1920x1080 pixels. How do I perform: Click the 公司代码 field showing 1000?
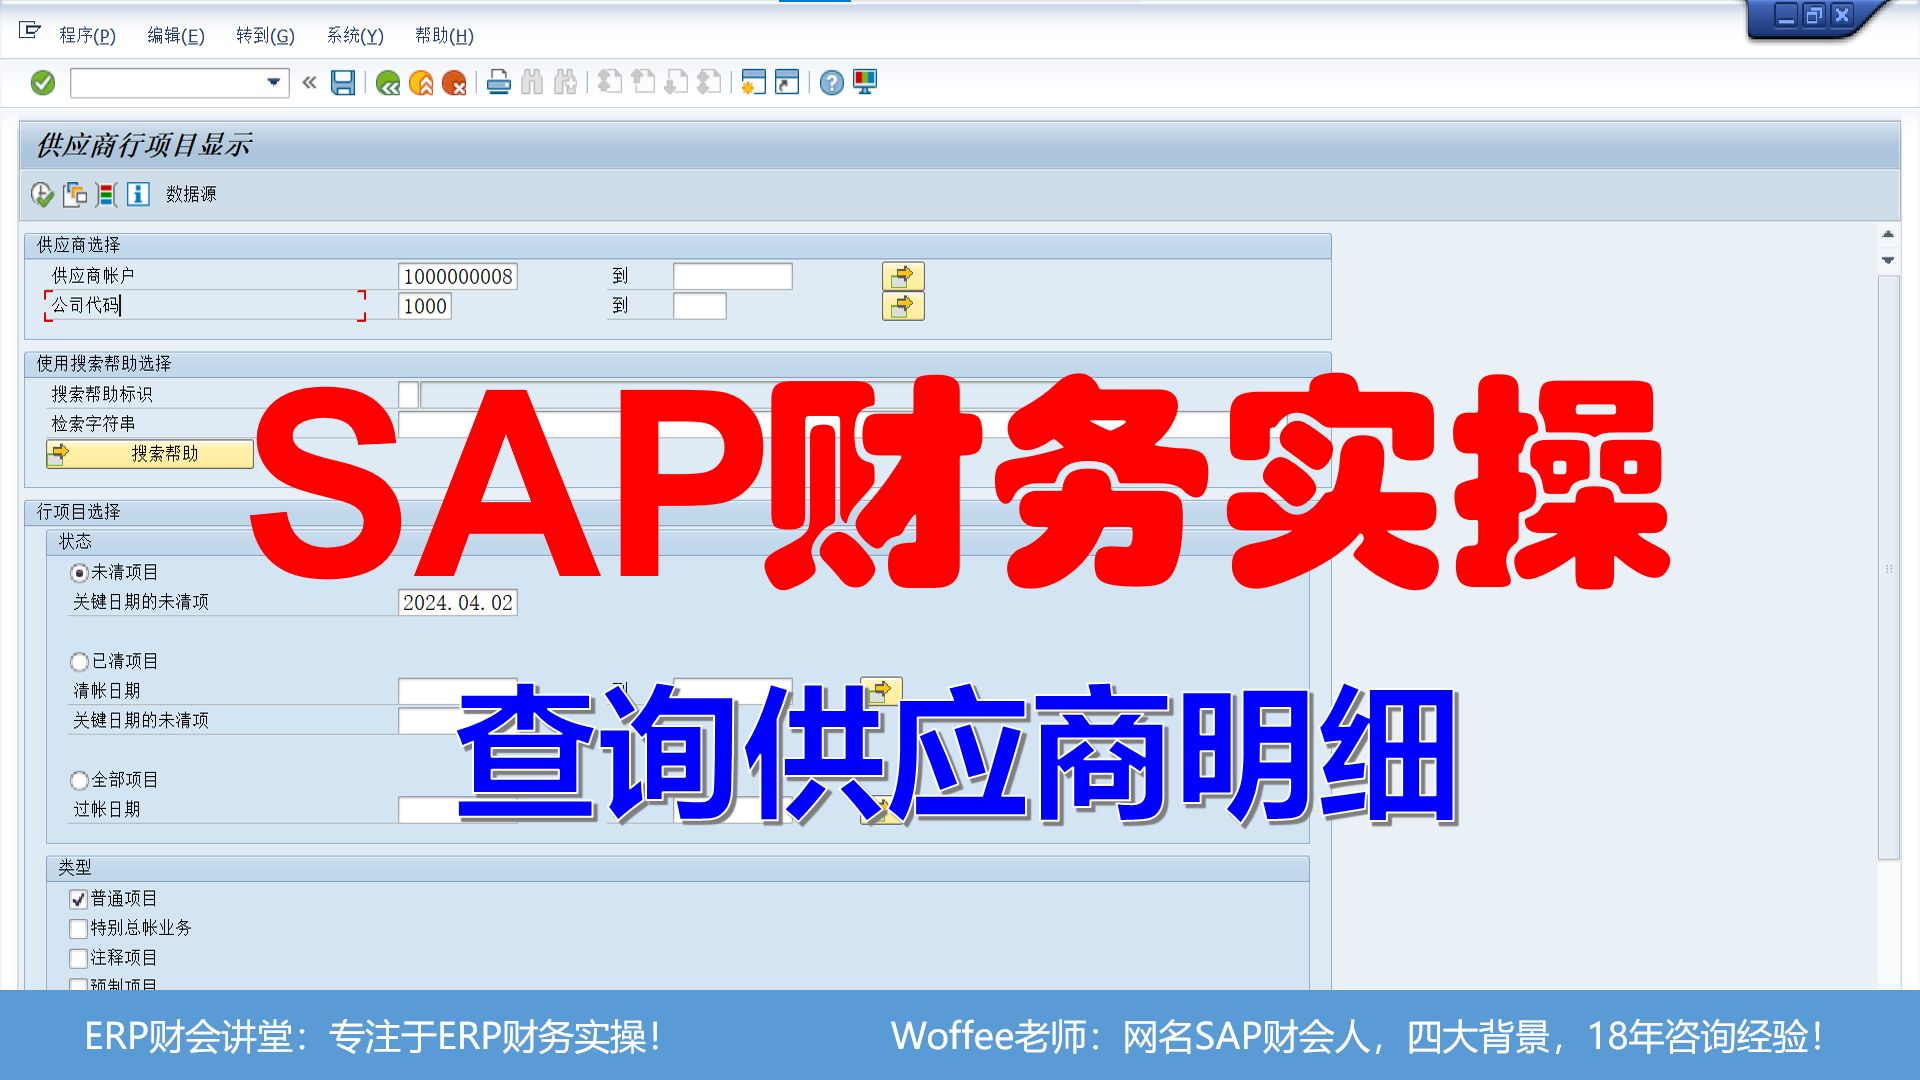[425, 306]
